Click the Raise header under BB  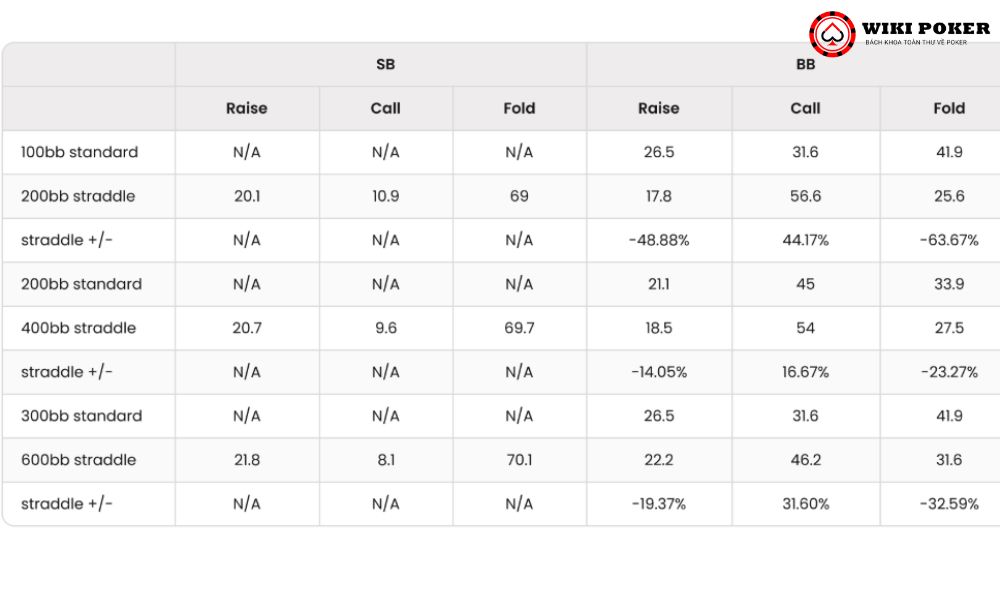point(659,108)
